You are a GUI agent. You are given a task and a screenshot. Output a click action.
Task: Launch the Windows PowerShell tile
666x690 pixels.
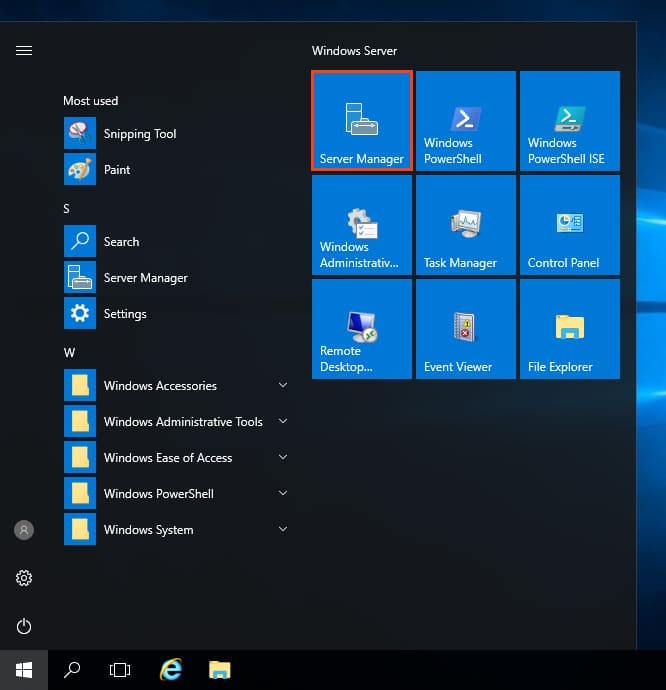(466, 121)
